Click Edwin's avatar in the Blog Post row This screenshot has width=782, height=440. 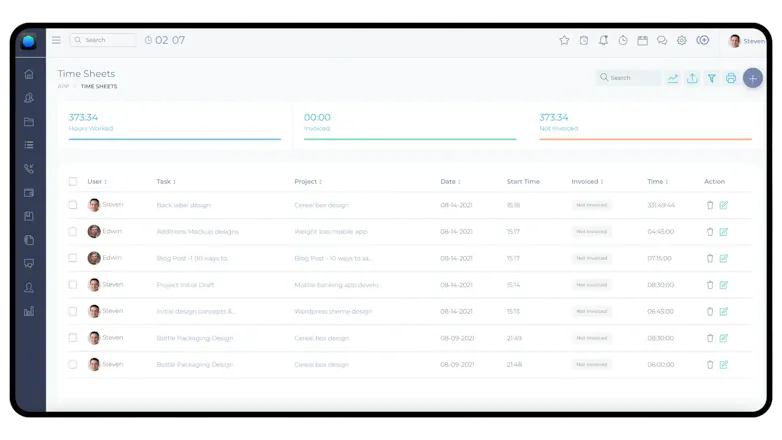pos(94,258)
